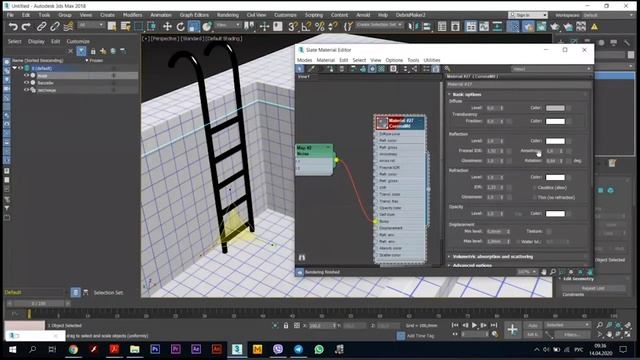Toggle the 3D Snaps button

[293, 27]
